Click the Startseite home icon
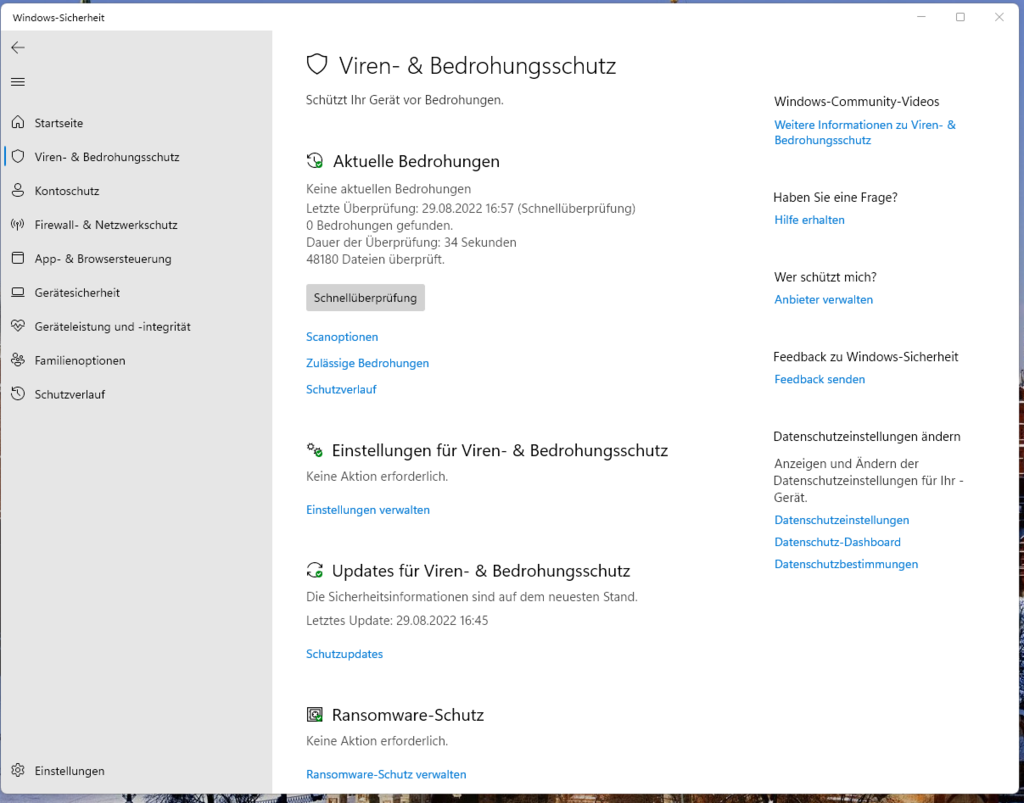Screen dimensions: 1024x803 18,122
